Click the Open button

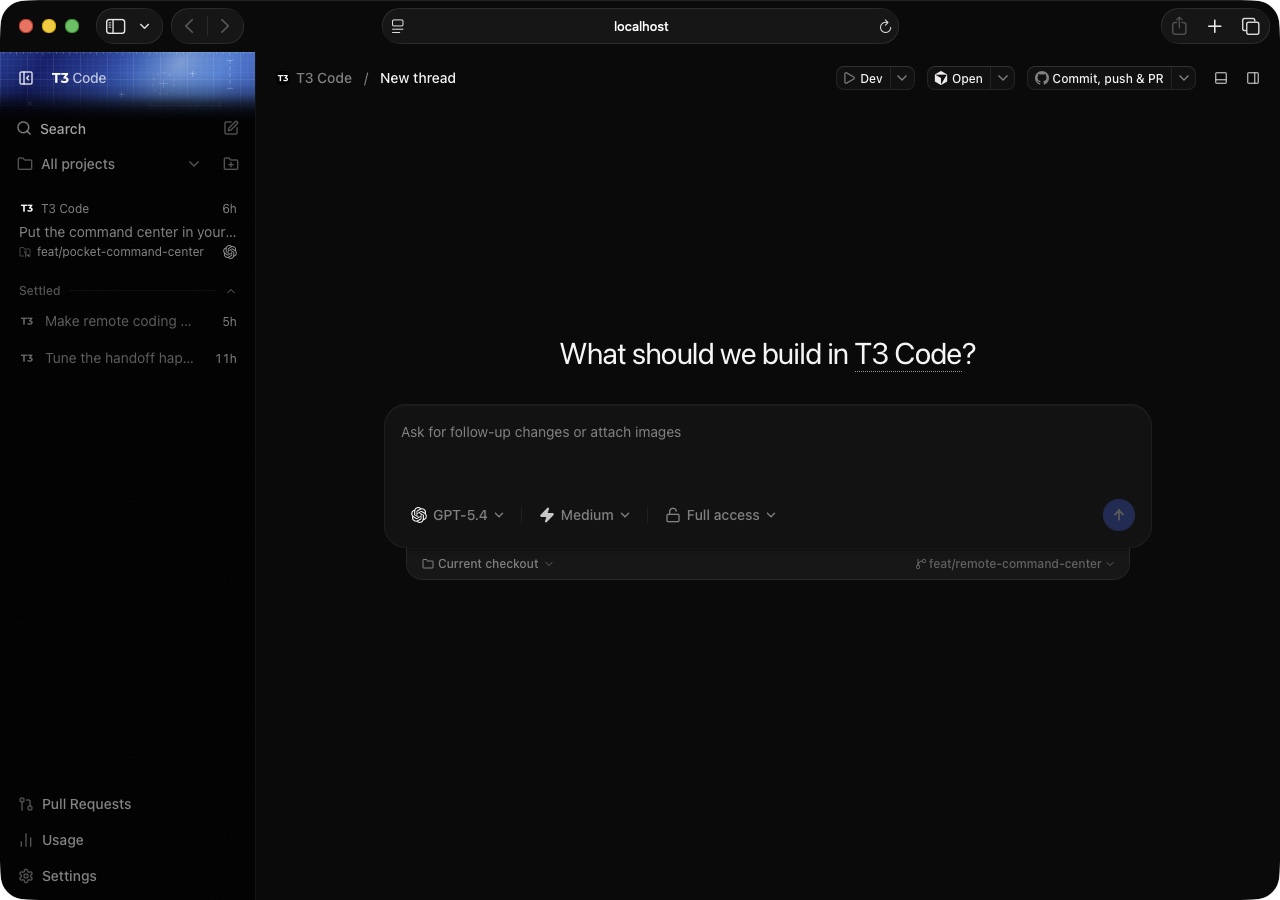click(959, 78)
